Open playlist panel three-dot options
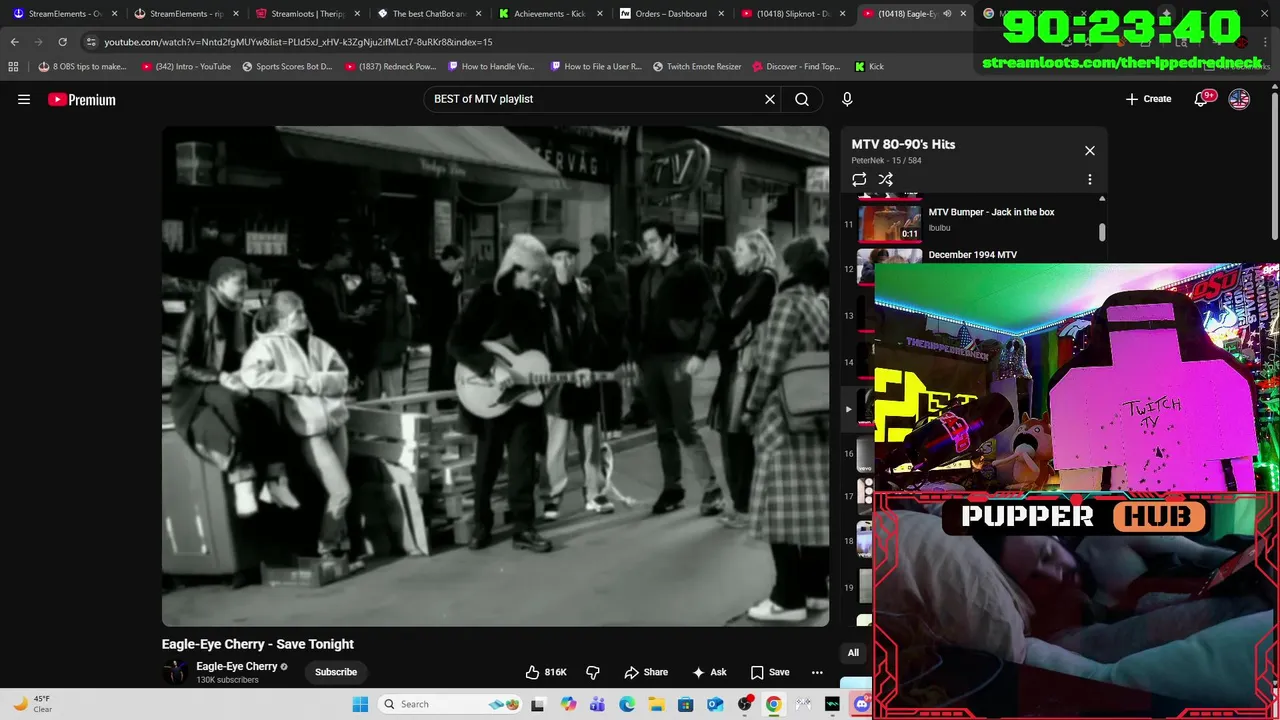 click(1090, 180)
